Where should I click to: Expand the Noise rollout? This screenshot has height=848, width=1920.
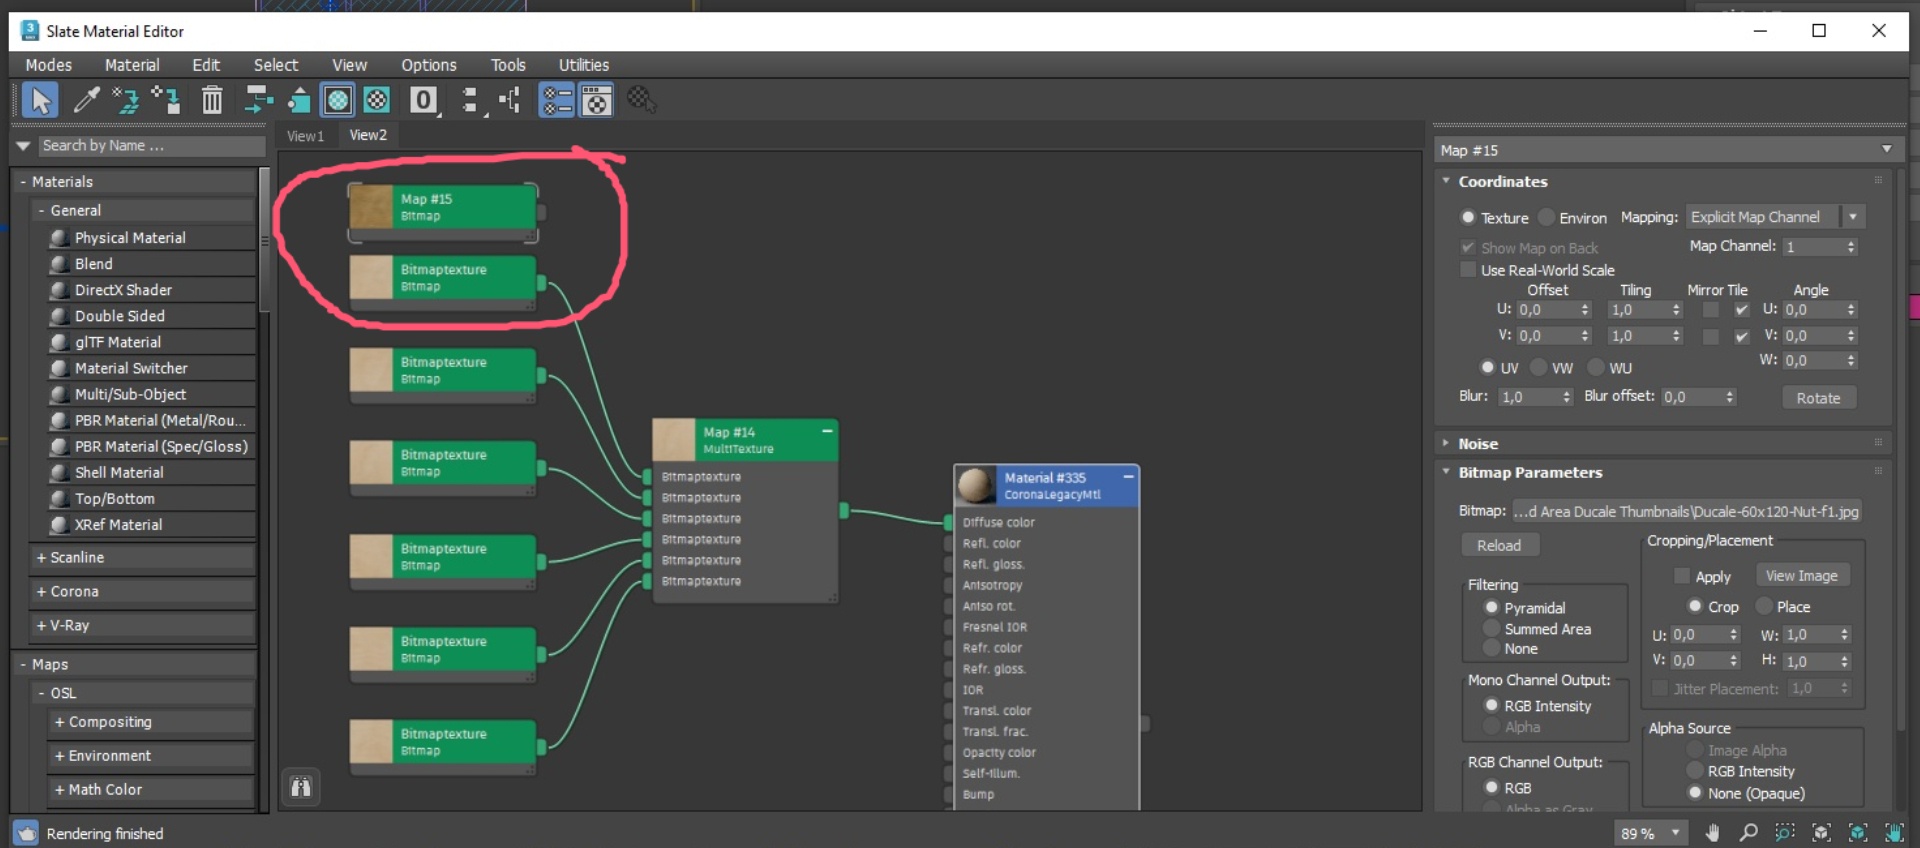[1478, 443]
